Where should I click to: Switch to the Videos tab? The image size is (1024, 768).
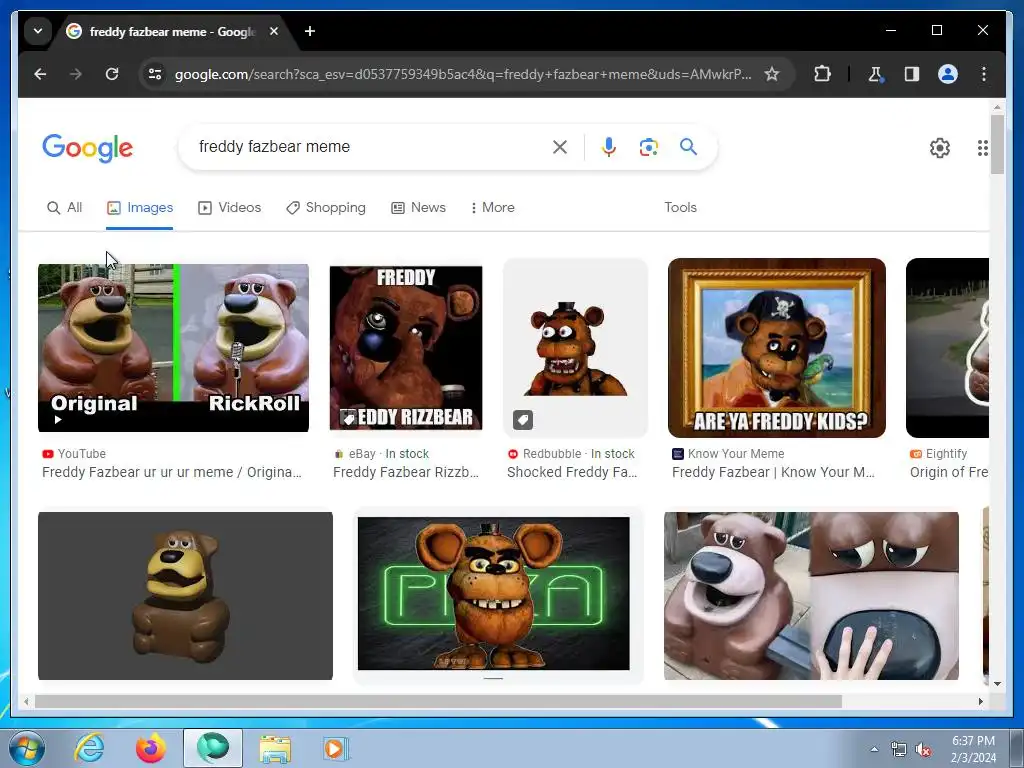(229, 208)
